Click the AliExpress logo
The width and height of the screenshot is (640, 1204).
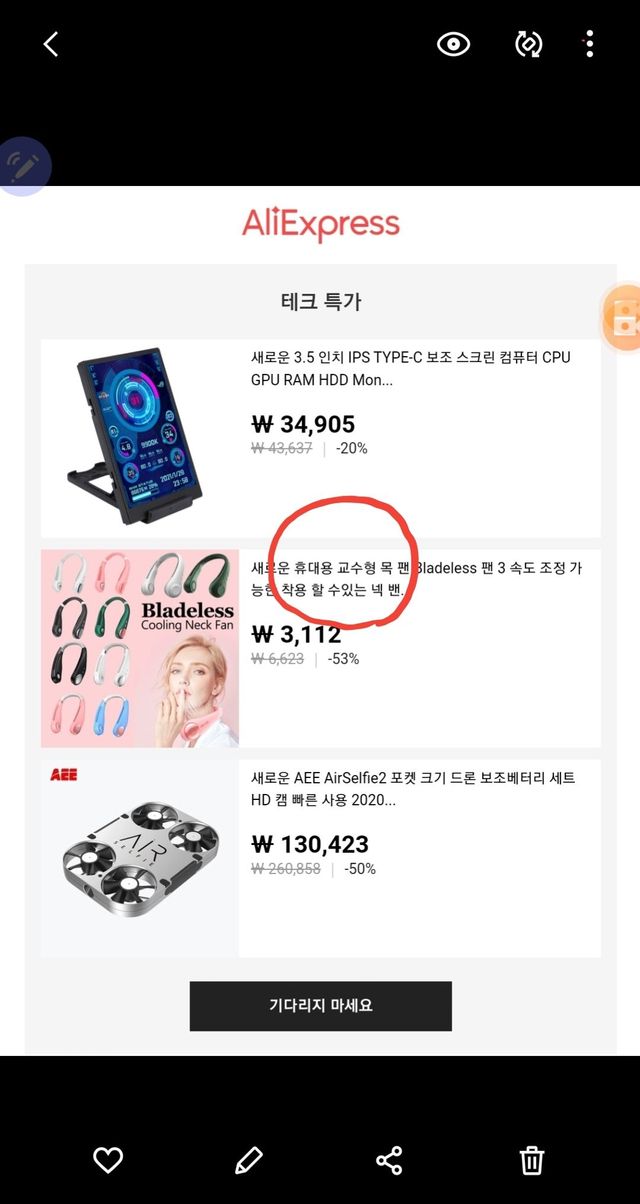coord(320,225)
